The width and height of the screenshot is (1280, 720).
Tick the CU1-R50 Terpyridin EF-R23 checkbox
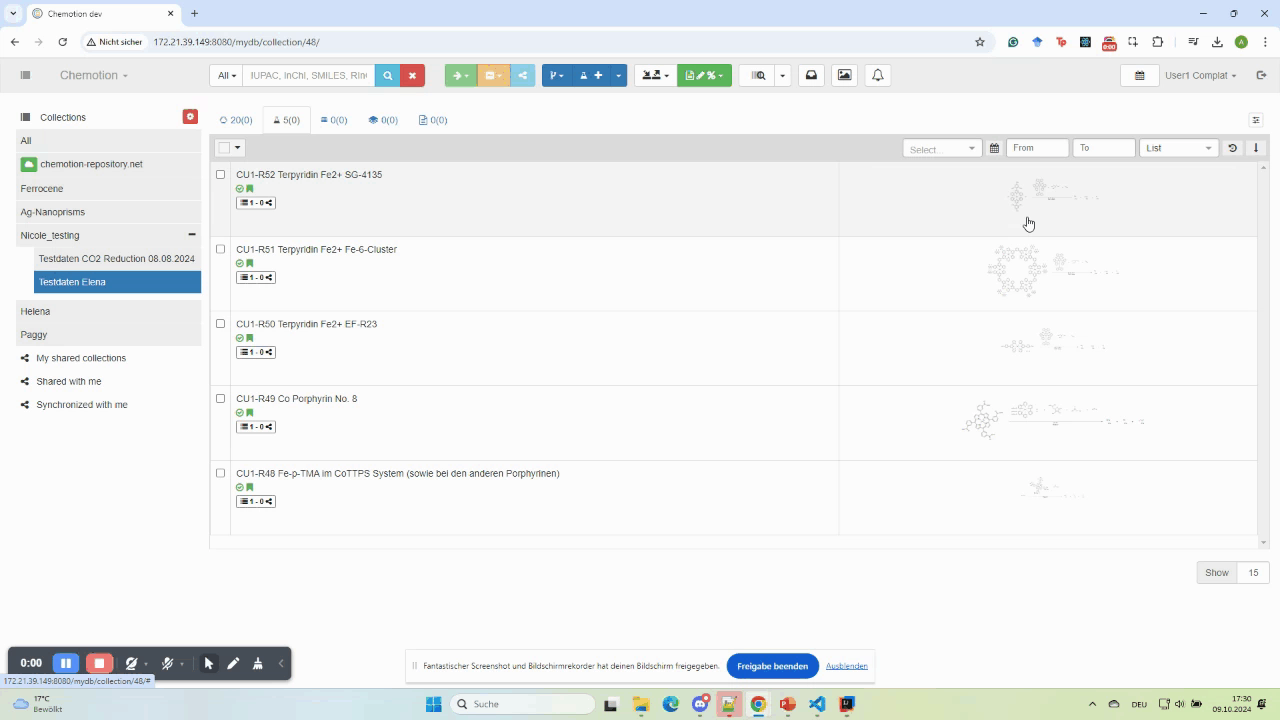click(221, 324)
